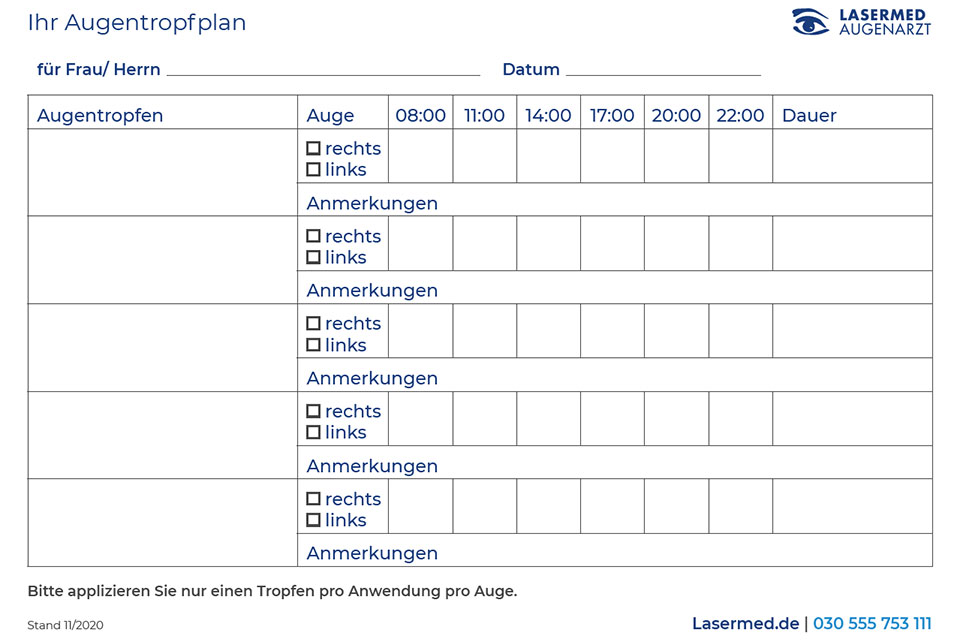Enable 'rechts' checkbox in fifth row
This screenshot has width=960, height=640.
tap(313, 499)
